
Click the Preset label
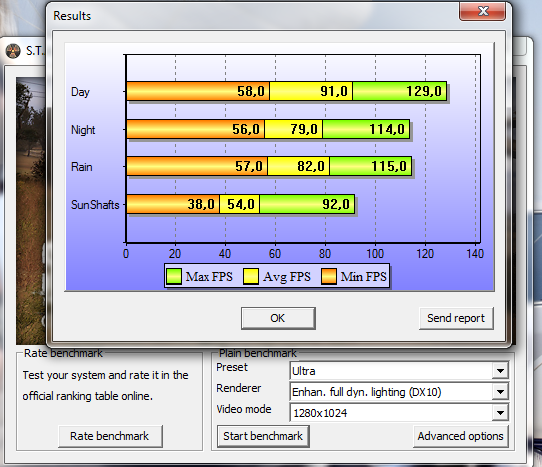click(232, 367)
